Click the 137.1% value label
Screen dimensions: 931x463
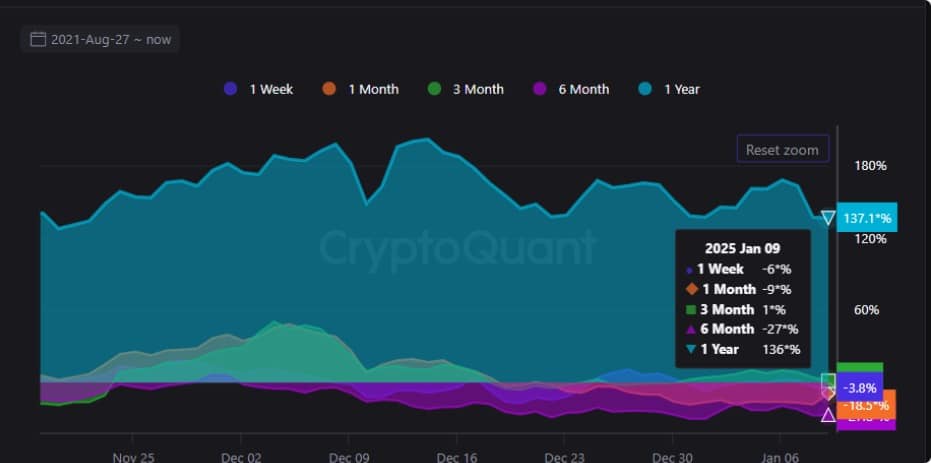point(867,217)
